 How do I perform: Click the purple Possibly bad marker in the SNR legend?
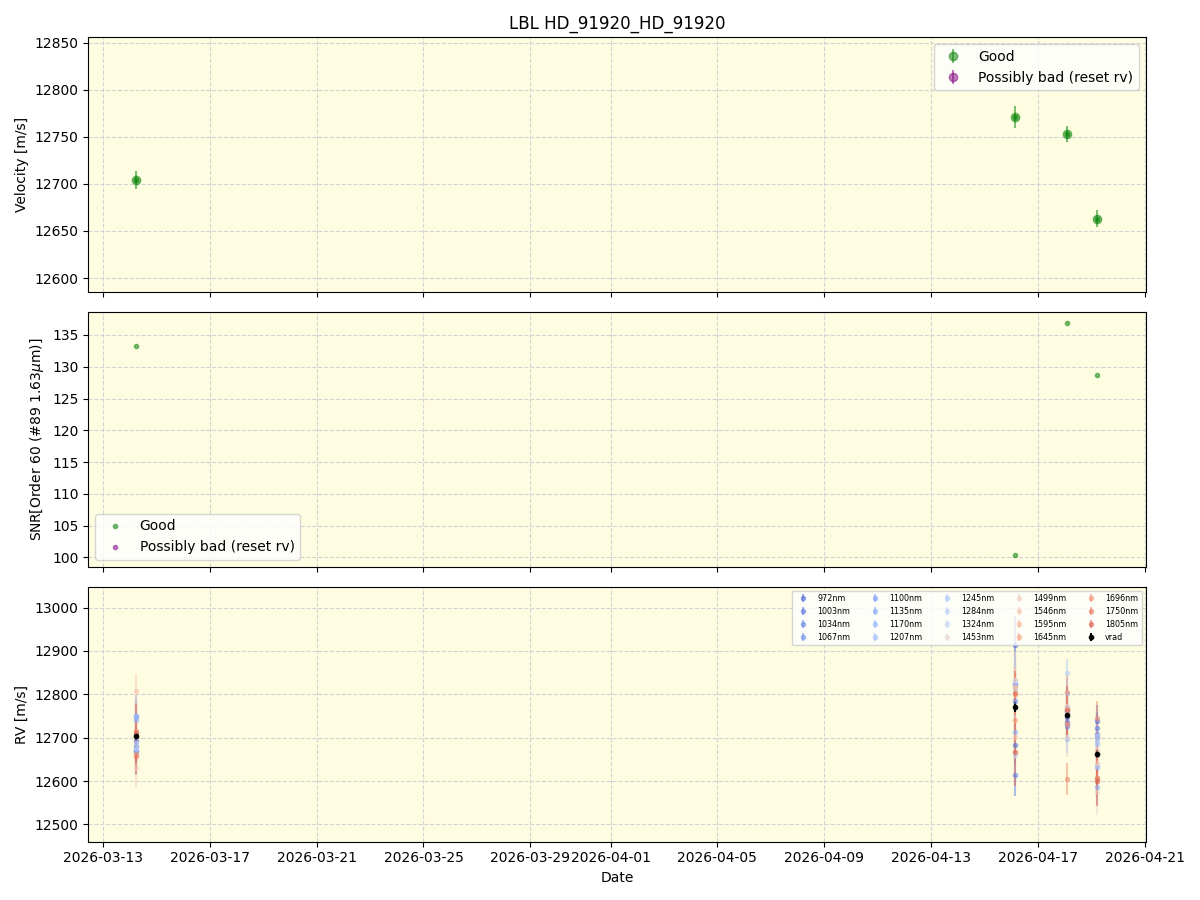click(x=114, y=547)
